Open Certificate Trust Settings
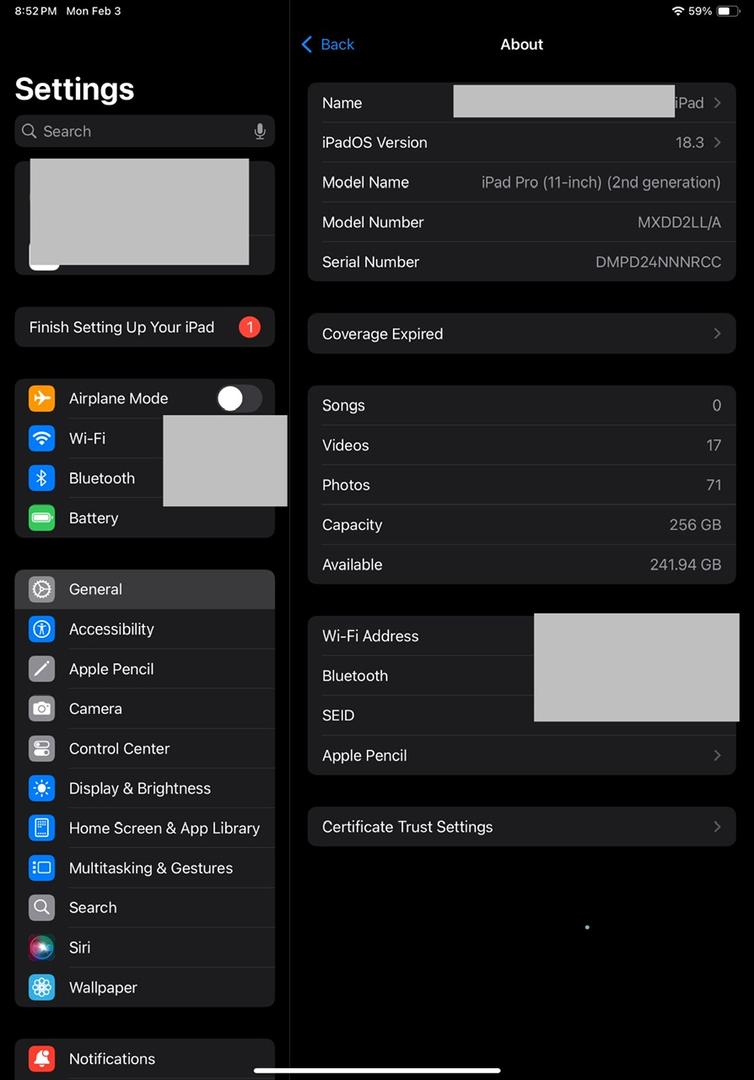Screen dimensions: 754x1080 [522, 827]
